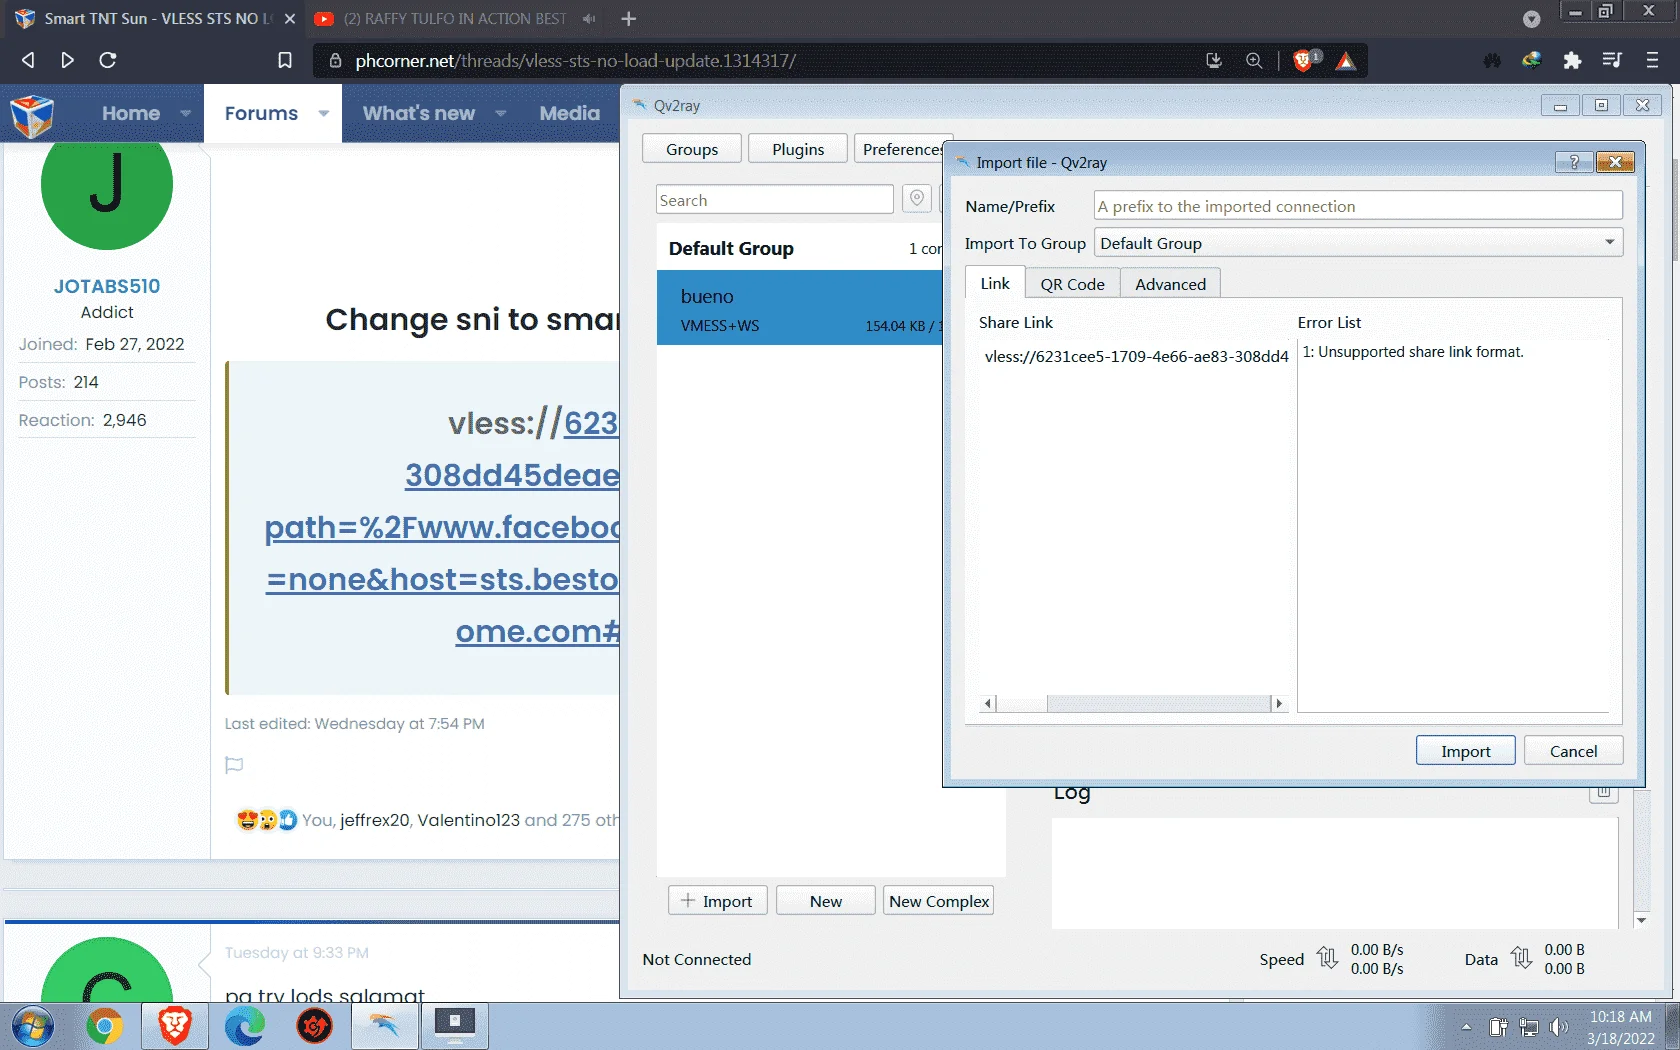Open the Import To Group dropdown
The image size is (1680, 1050).
[x=1358, y=243]
